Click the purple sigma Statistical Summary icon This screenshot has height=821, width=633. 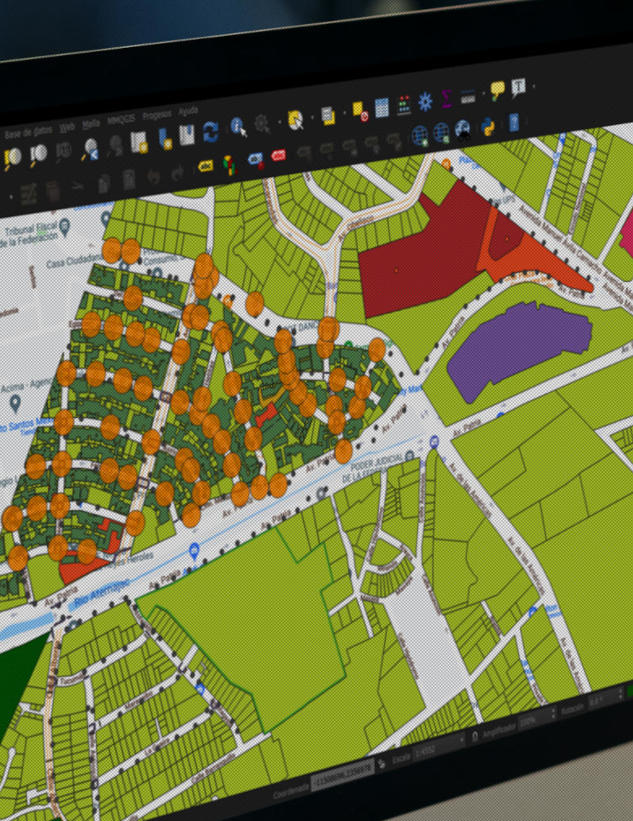[x=447, y=98]
